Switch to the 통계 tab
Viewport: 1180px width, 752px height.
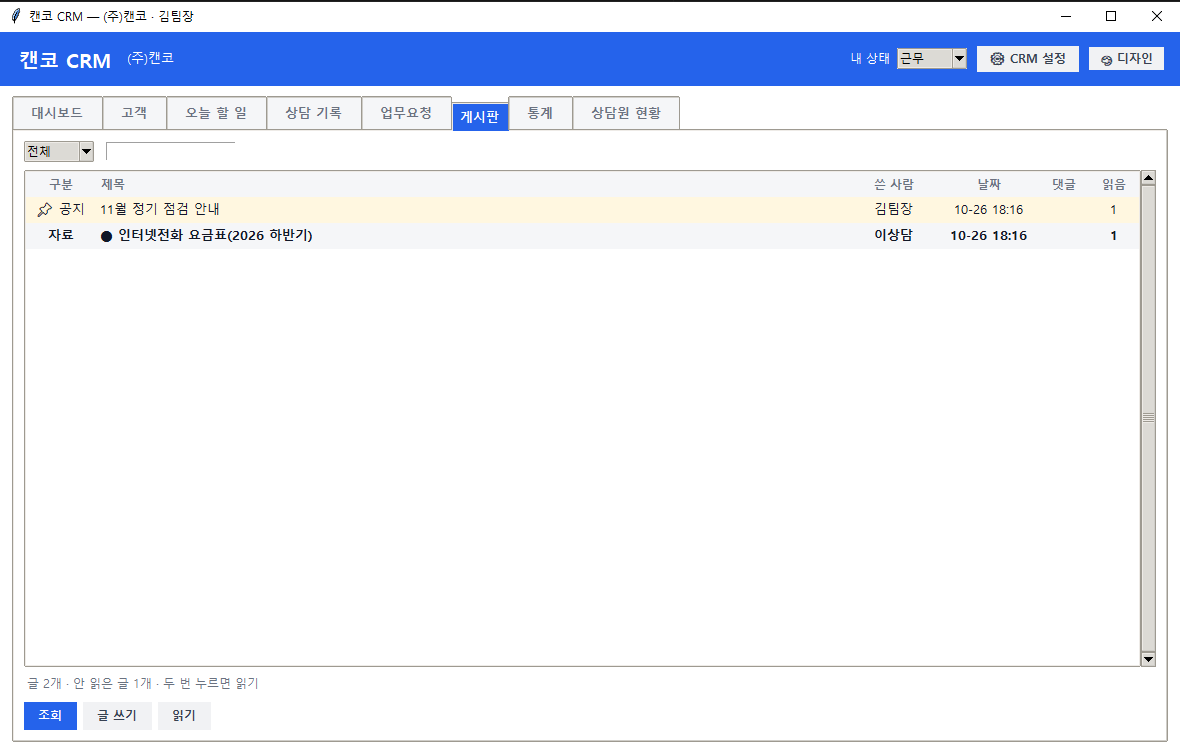[x=540, y=113]
